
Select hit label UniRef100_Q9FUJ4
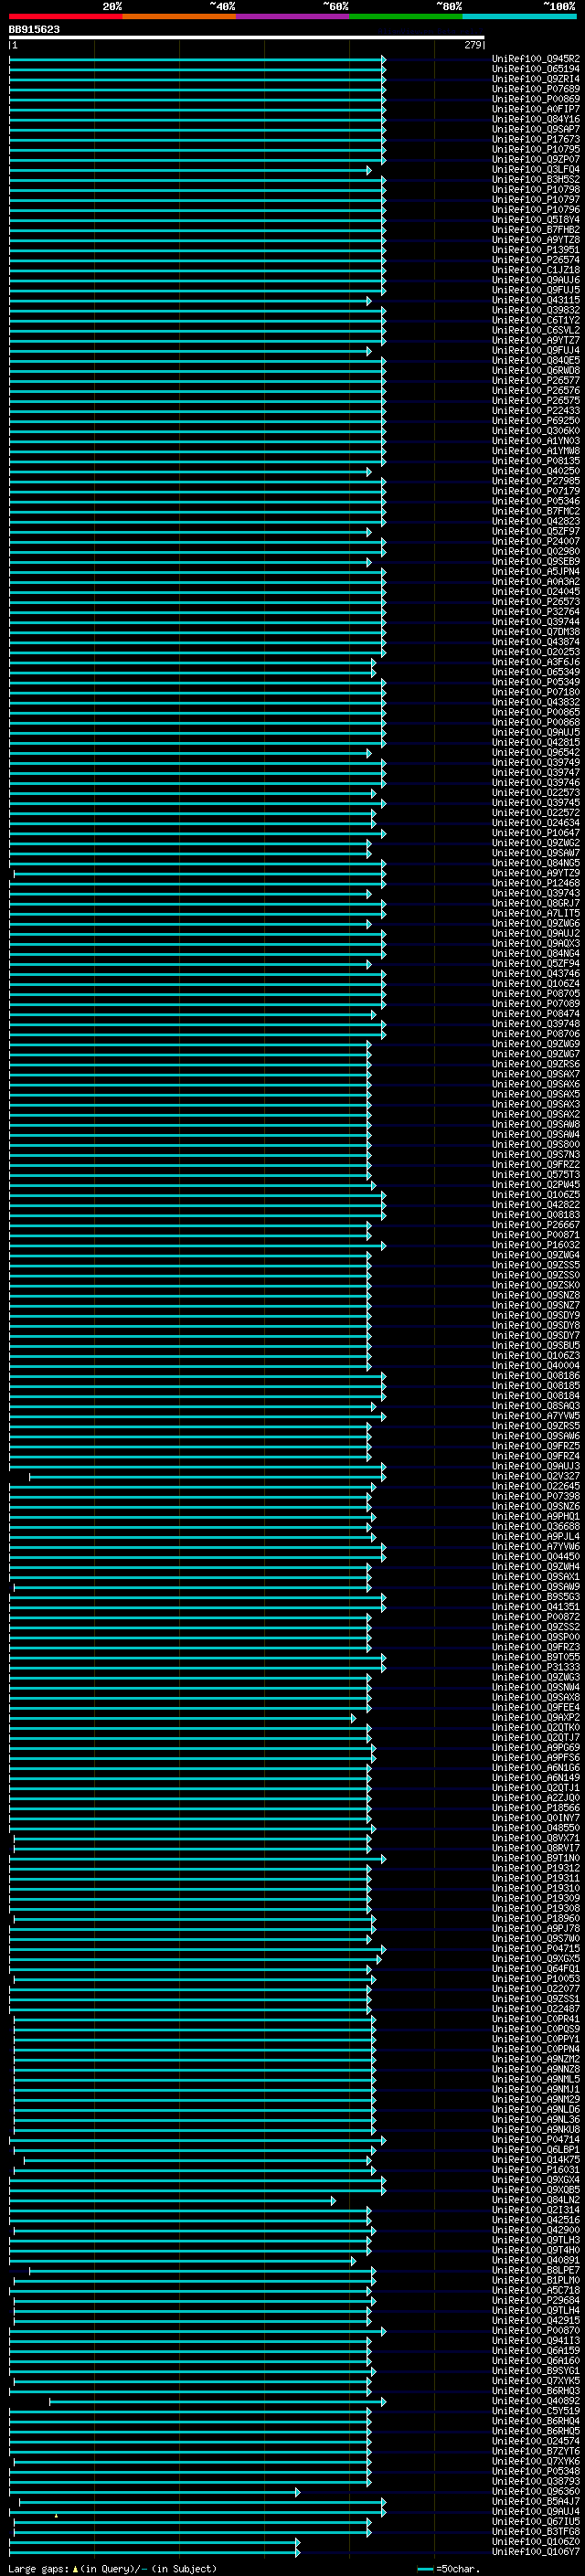click(x=536, y=351)
